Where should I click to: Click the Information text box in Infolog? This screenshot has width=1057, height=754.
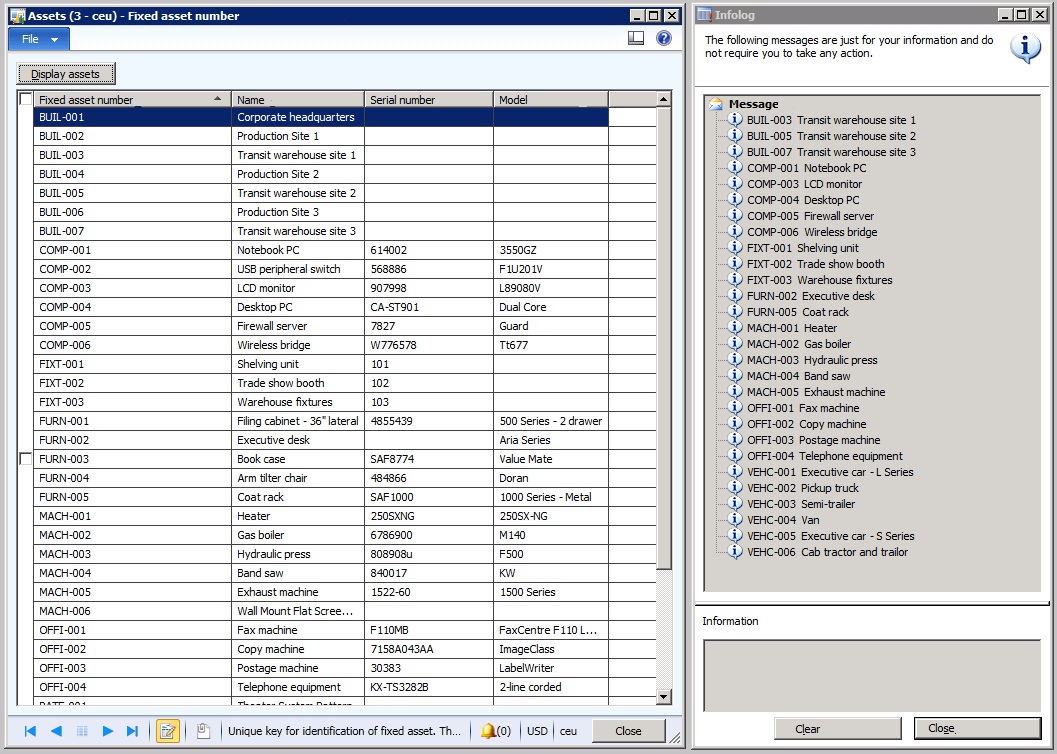(872, 674)
